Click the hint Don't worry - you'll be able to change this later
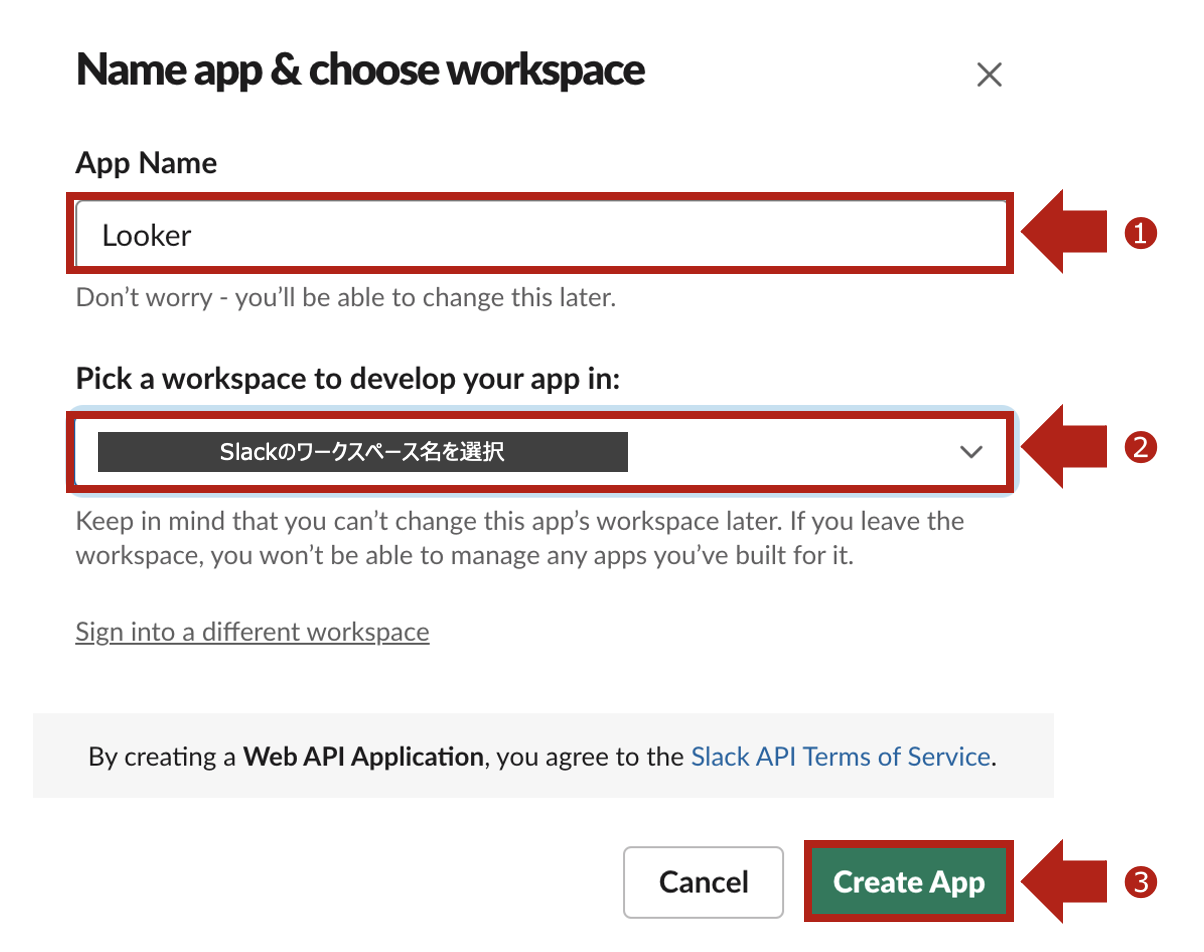The image size is (1204, 952). [345, 297]
